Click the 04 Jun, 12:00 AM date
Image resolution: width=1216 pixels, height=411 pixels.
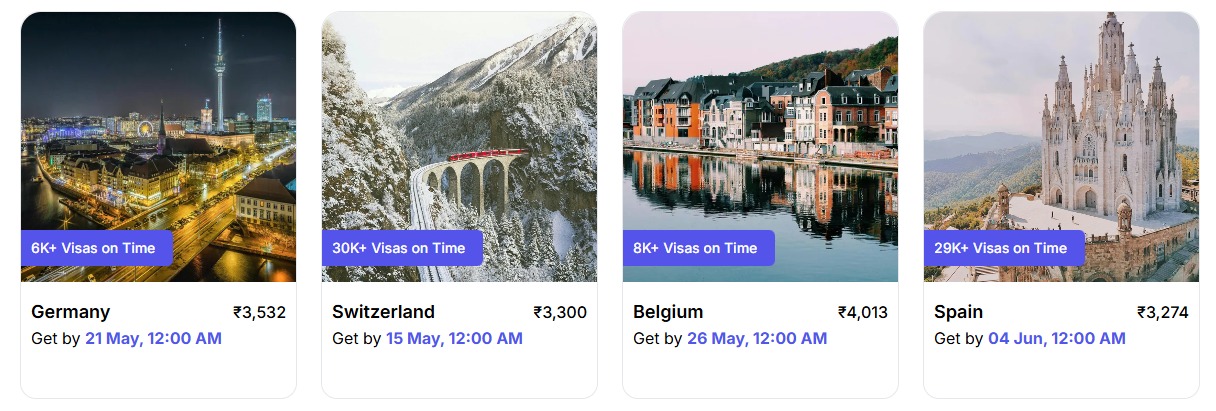click(1057, 339)
